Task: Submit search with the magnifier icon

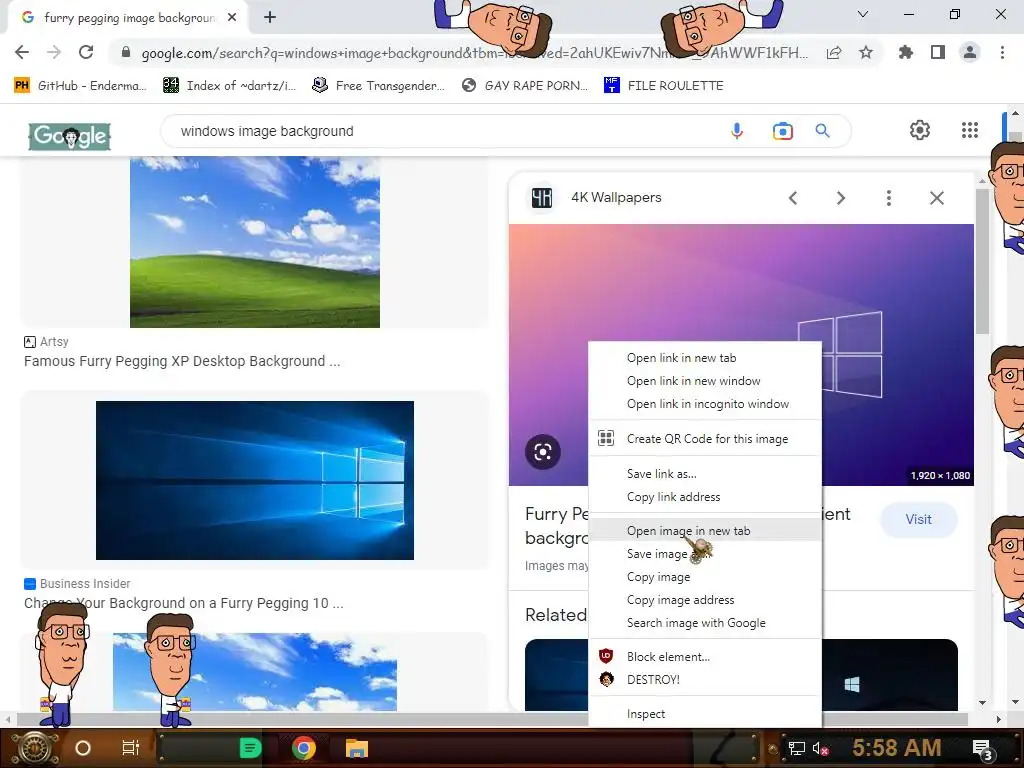Action: (x=822, y=131)
